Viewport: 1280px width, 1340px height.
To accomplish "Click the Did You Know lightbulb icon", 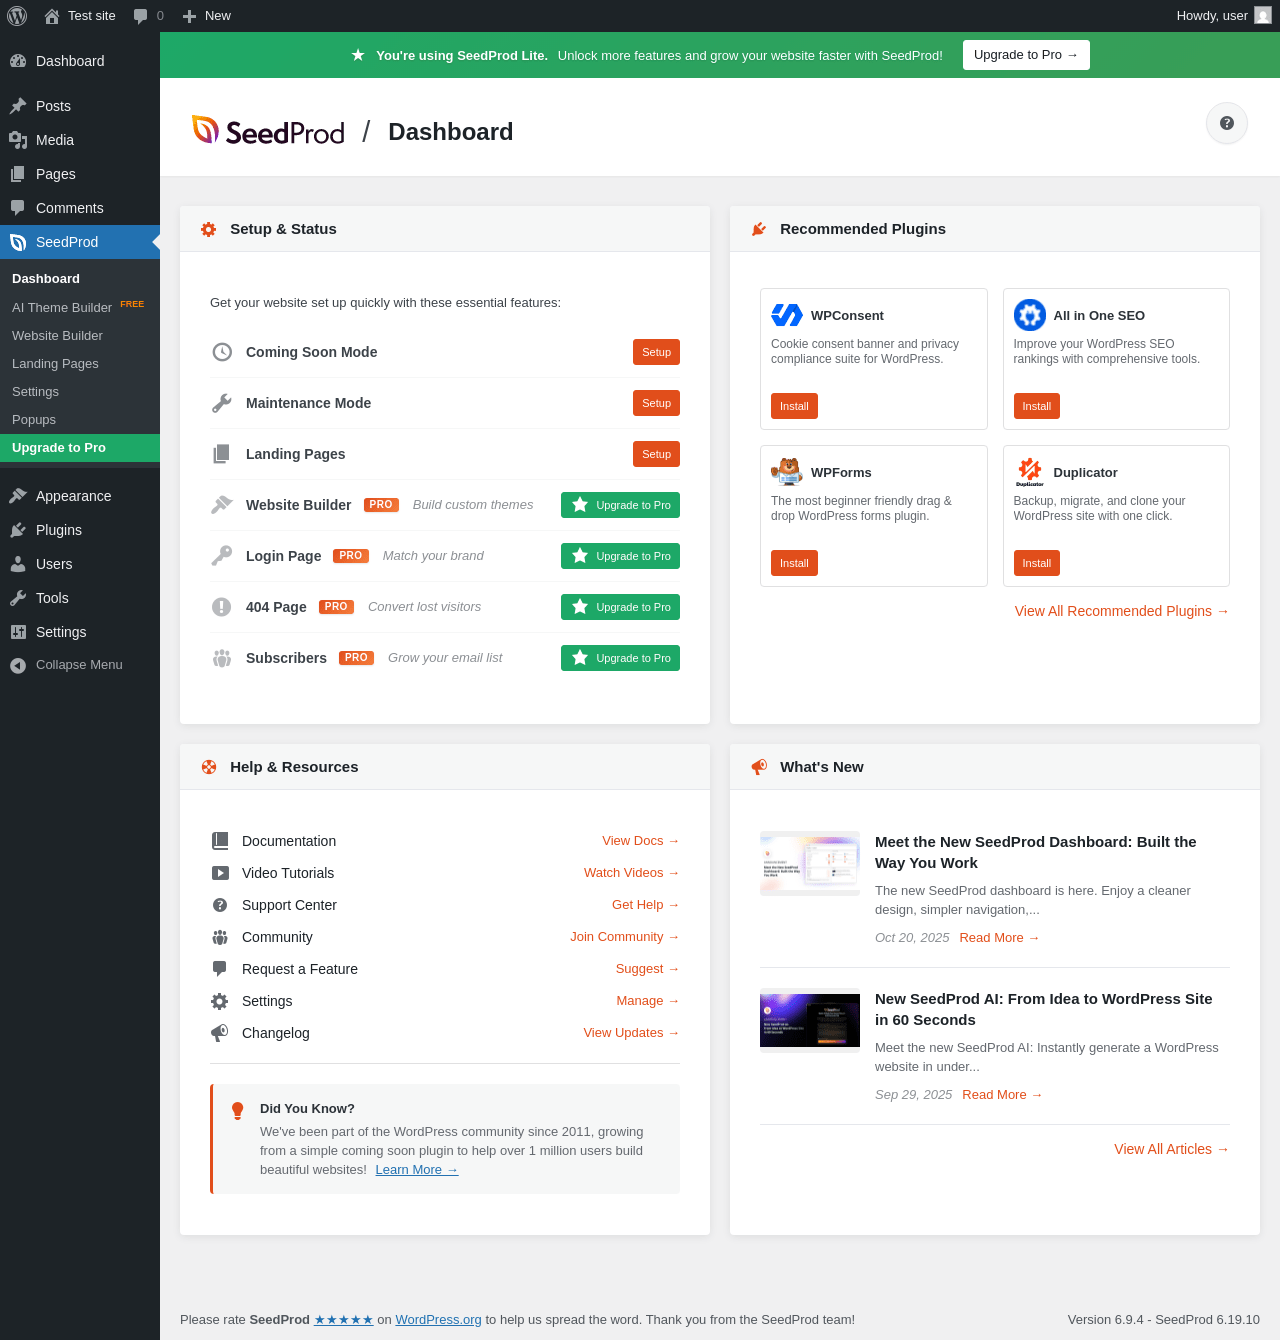I will [x=238, y=1111].
